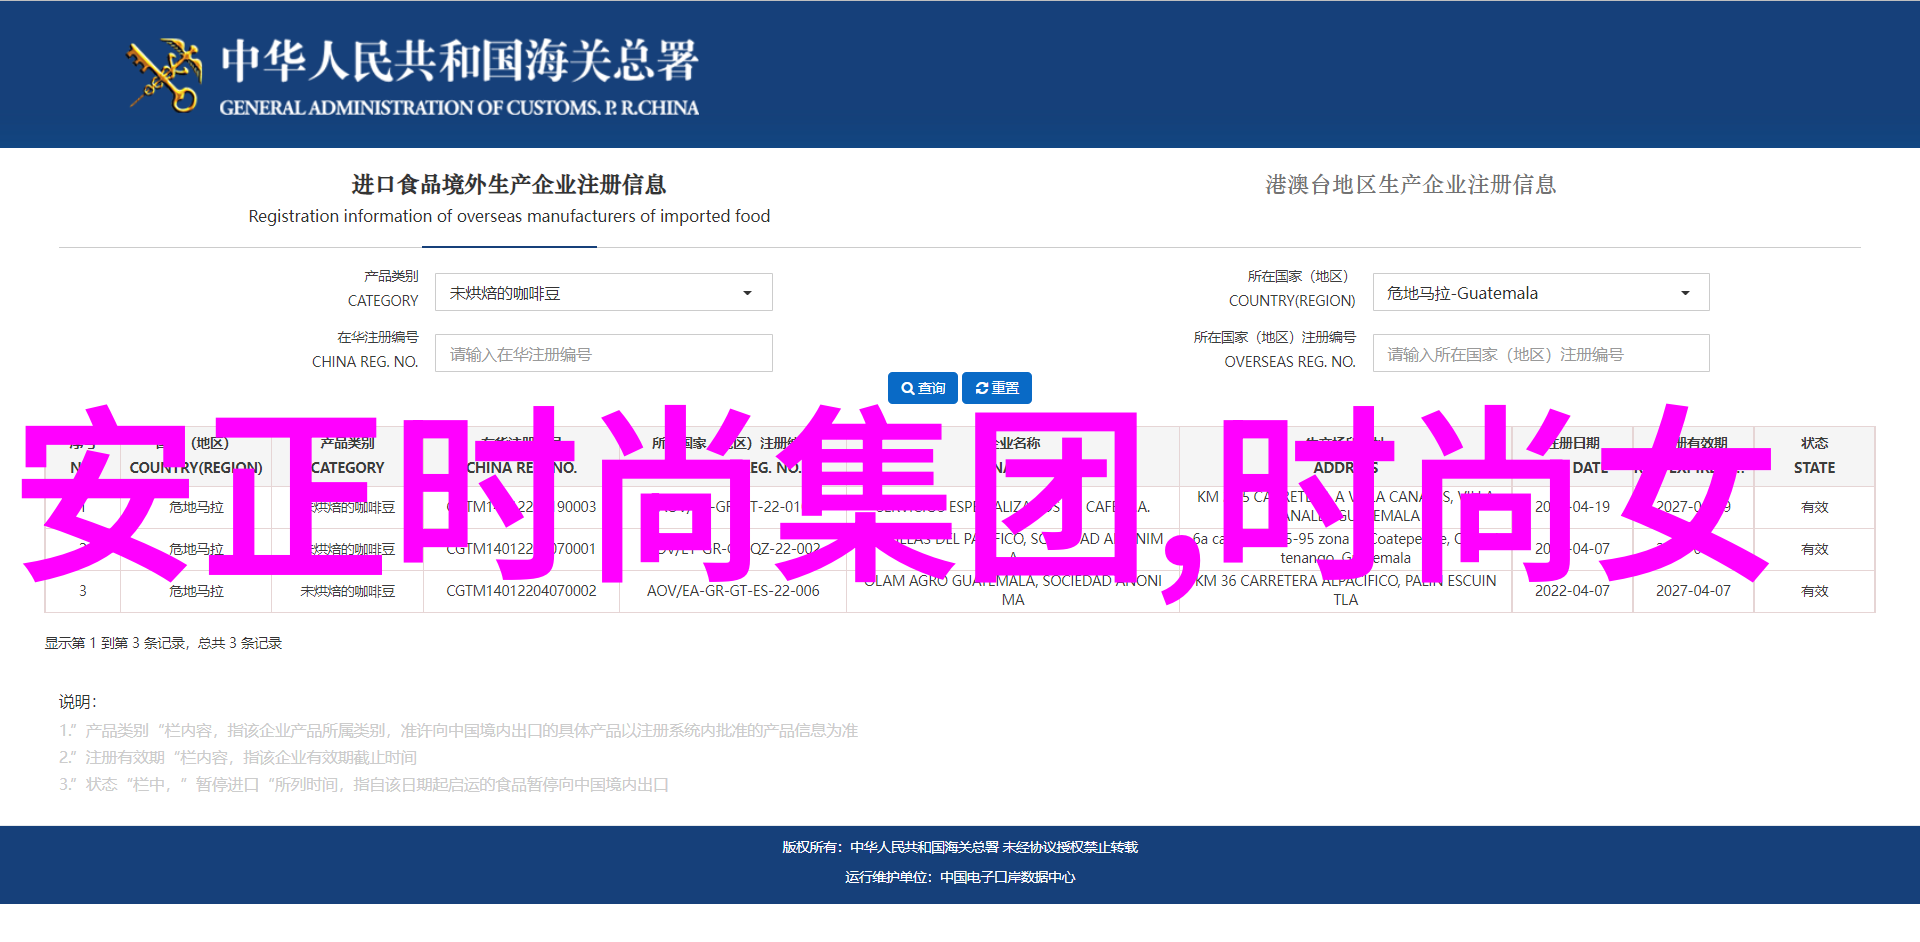Screen dimensions: 1920x942
Task: Click 有效 status in the first row
Action: coord(1814,507)
